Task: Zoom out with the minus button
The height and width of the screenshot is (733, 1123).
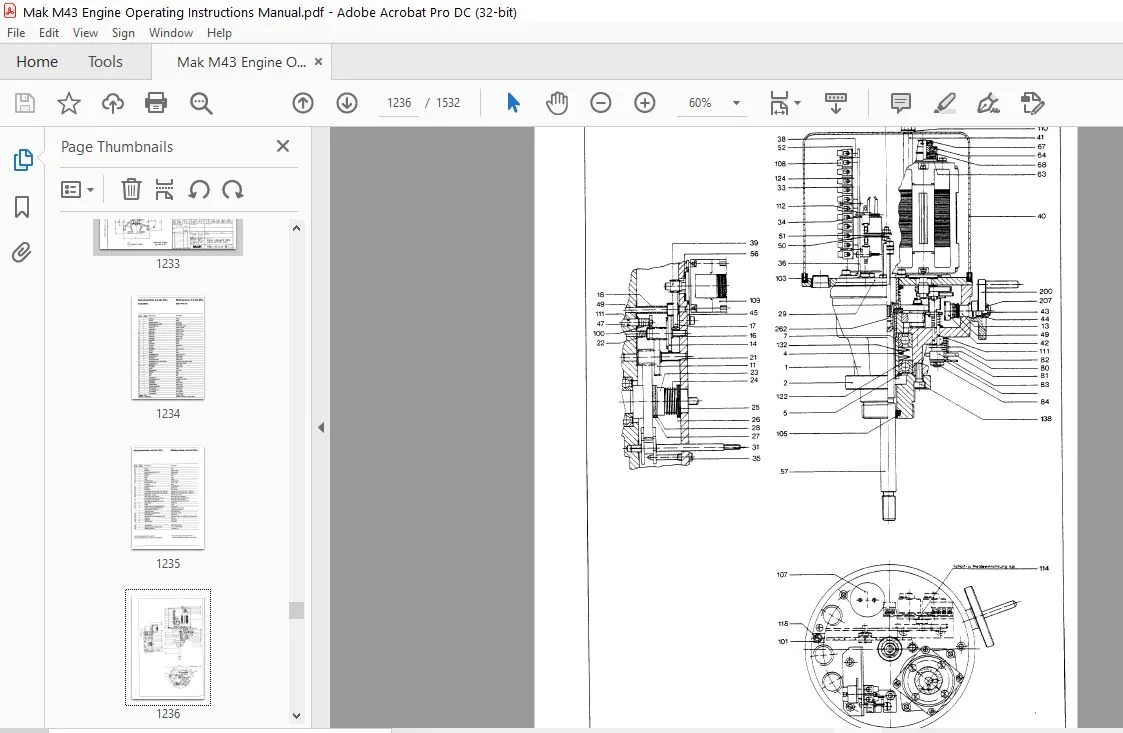Action: point(601,103)
